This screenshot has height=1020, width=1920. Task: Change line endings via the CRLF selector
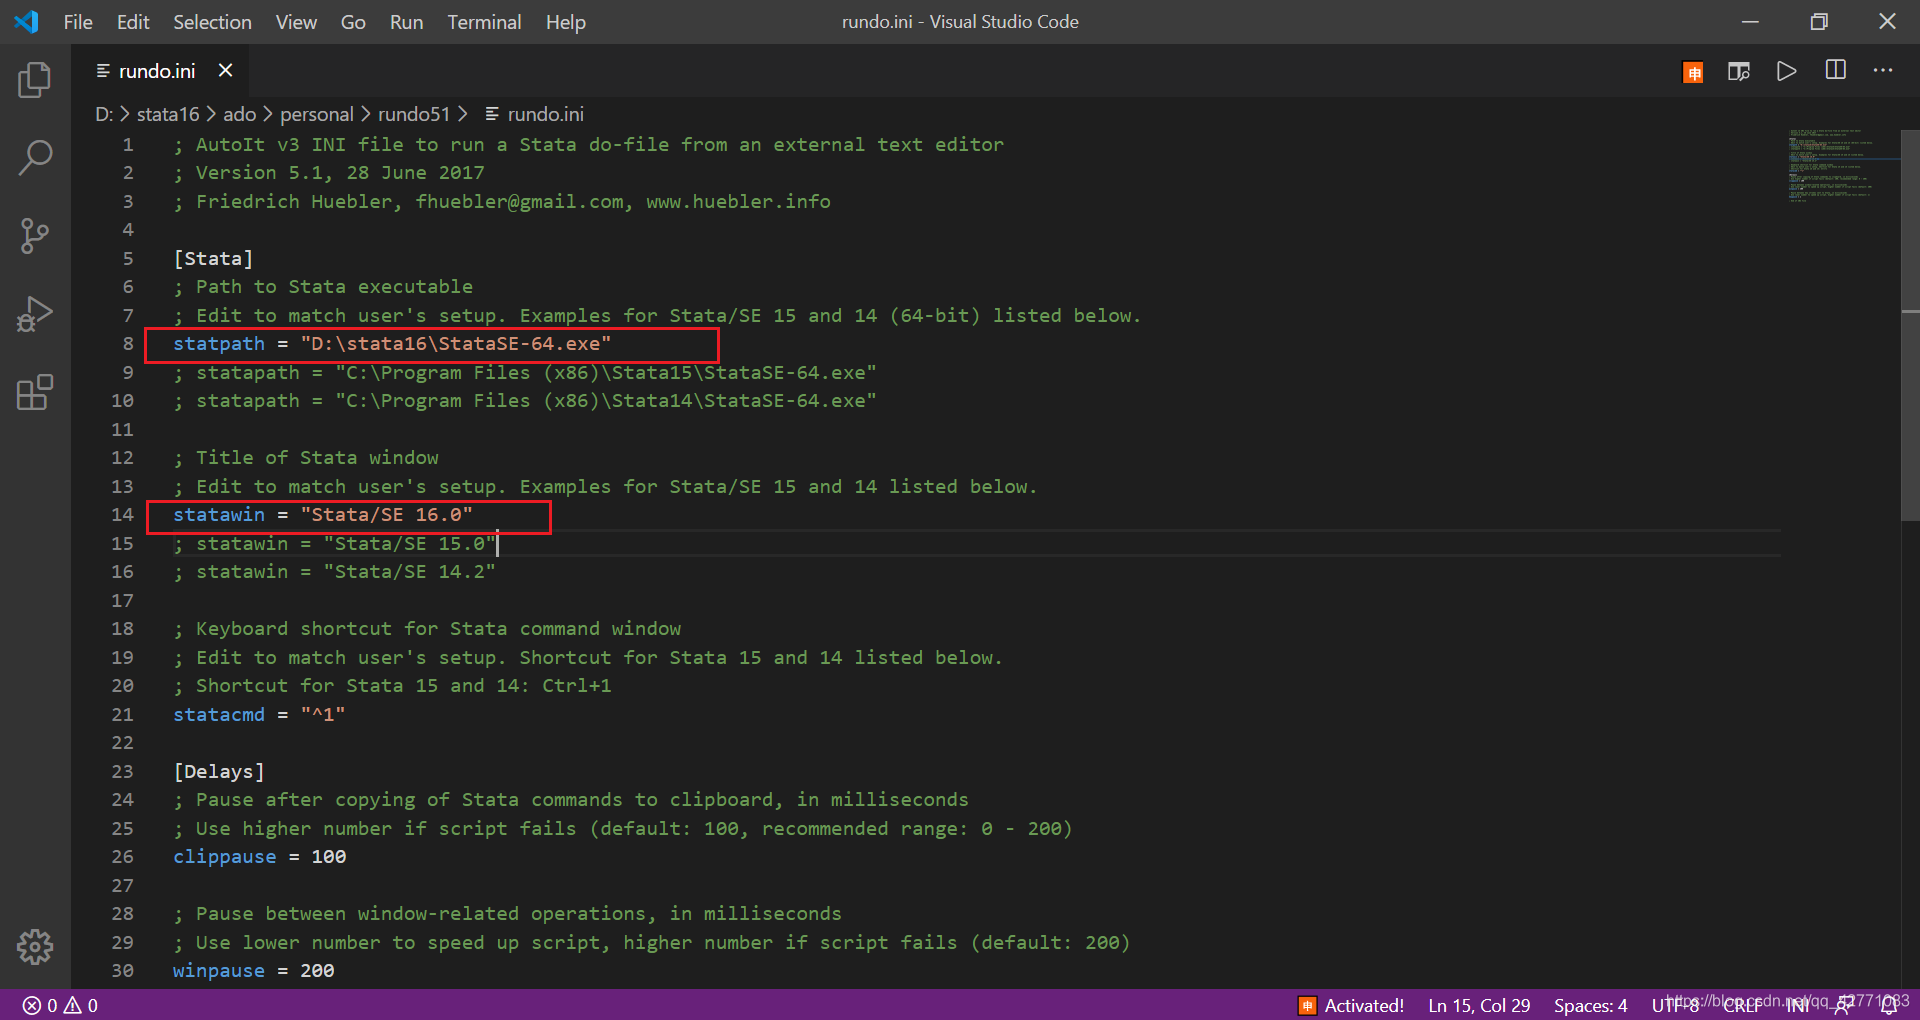click(1742, 1005)
